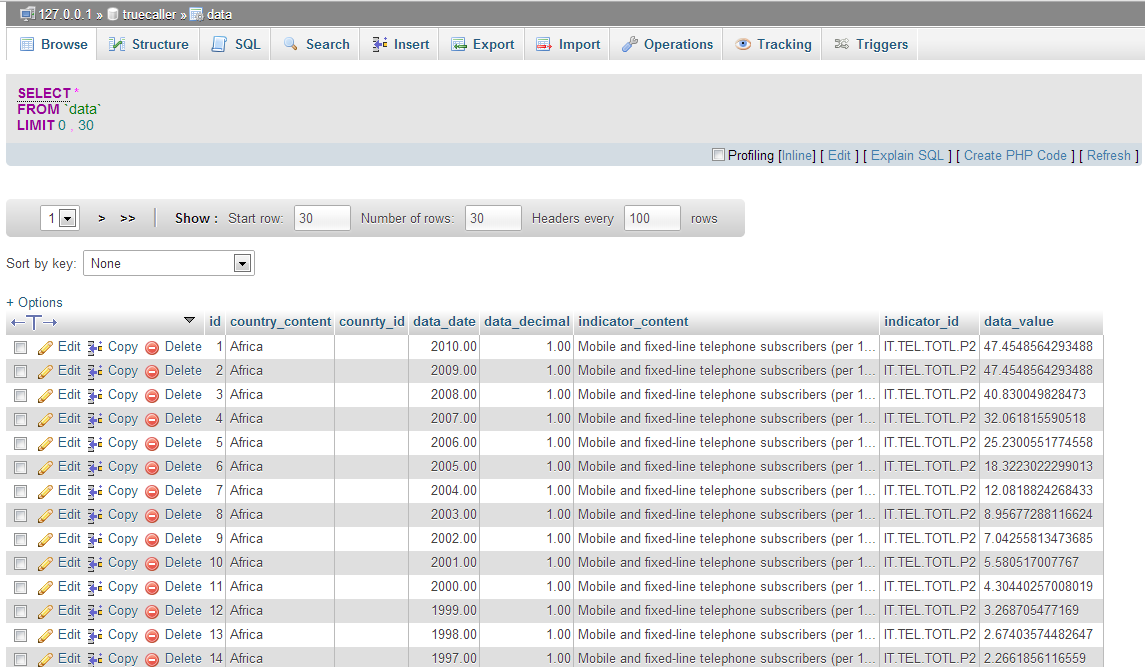Jump to last page with >> button
This screenshot has width=1145, height=667.
click(128, 218)
